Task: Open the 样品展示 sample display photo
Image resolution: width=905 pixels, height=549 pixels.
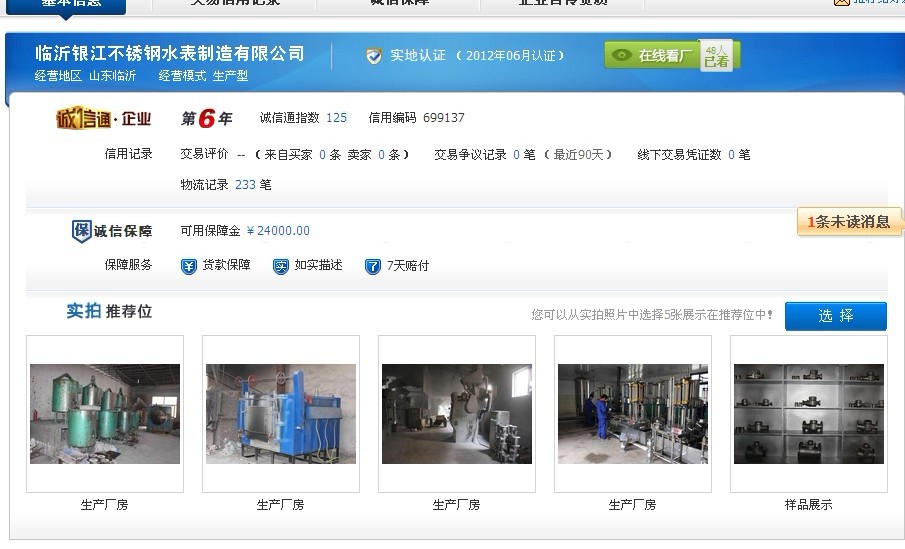Action: click(x=809, y=413)
